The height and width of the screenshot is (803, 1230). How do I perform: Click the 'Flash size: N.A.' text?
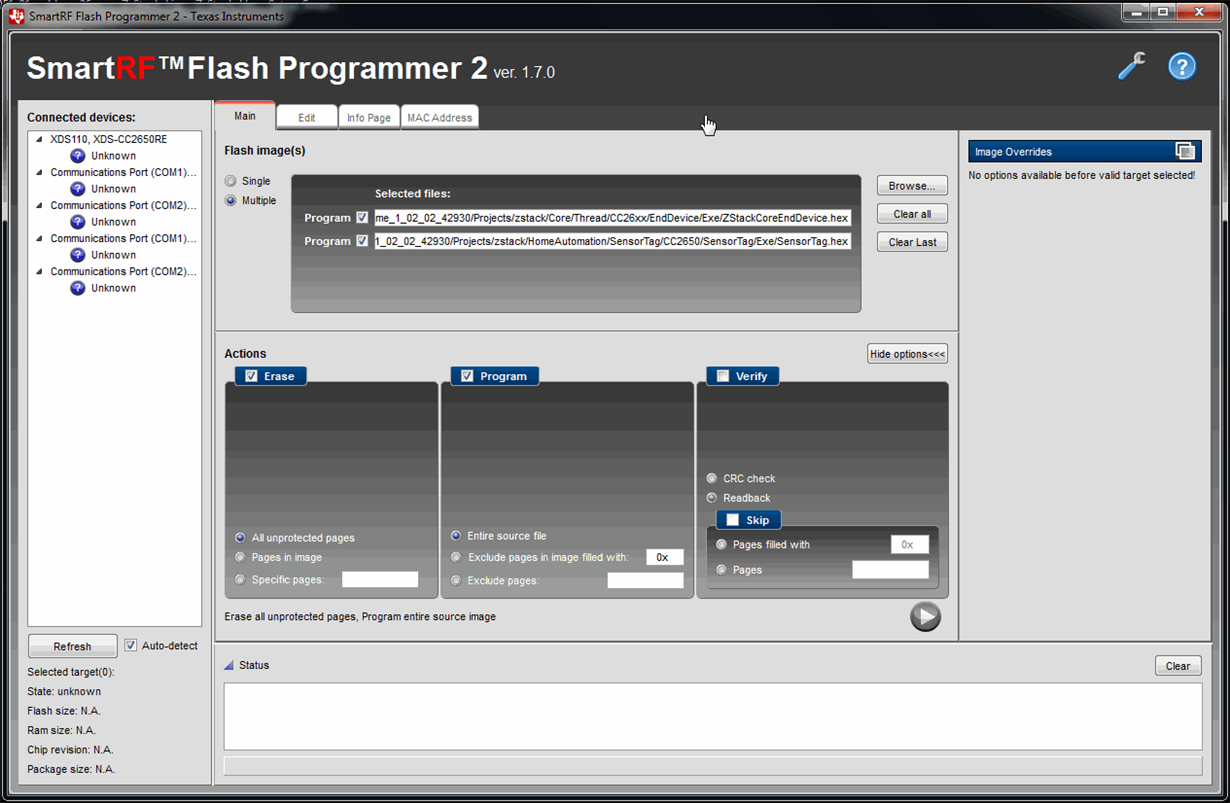coord(64,711)
